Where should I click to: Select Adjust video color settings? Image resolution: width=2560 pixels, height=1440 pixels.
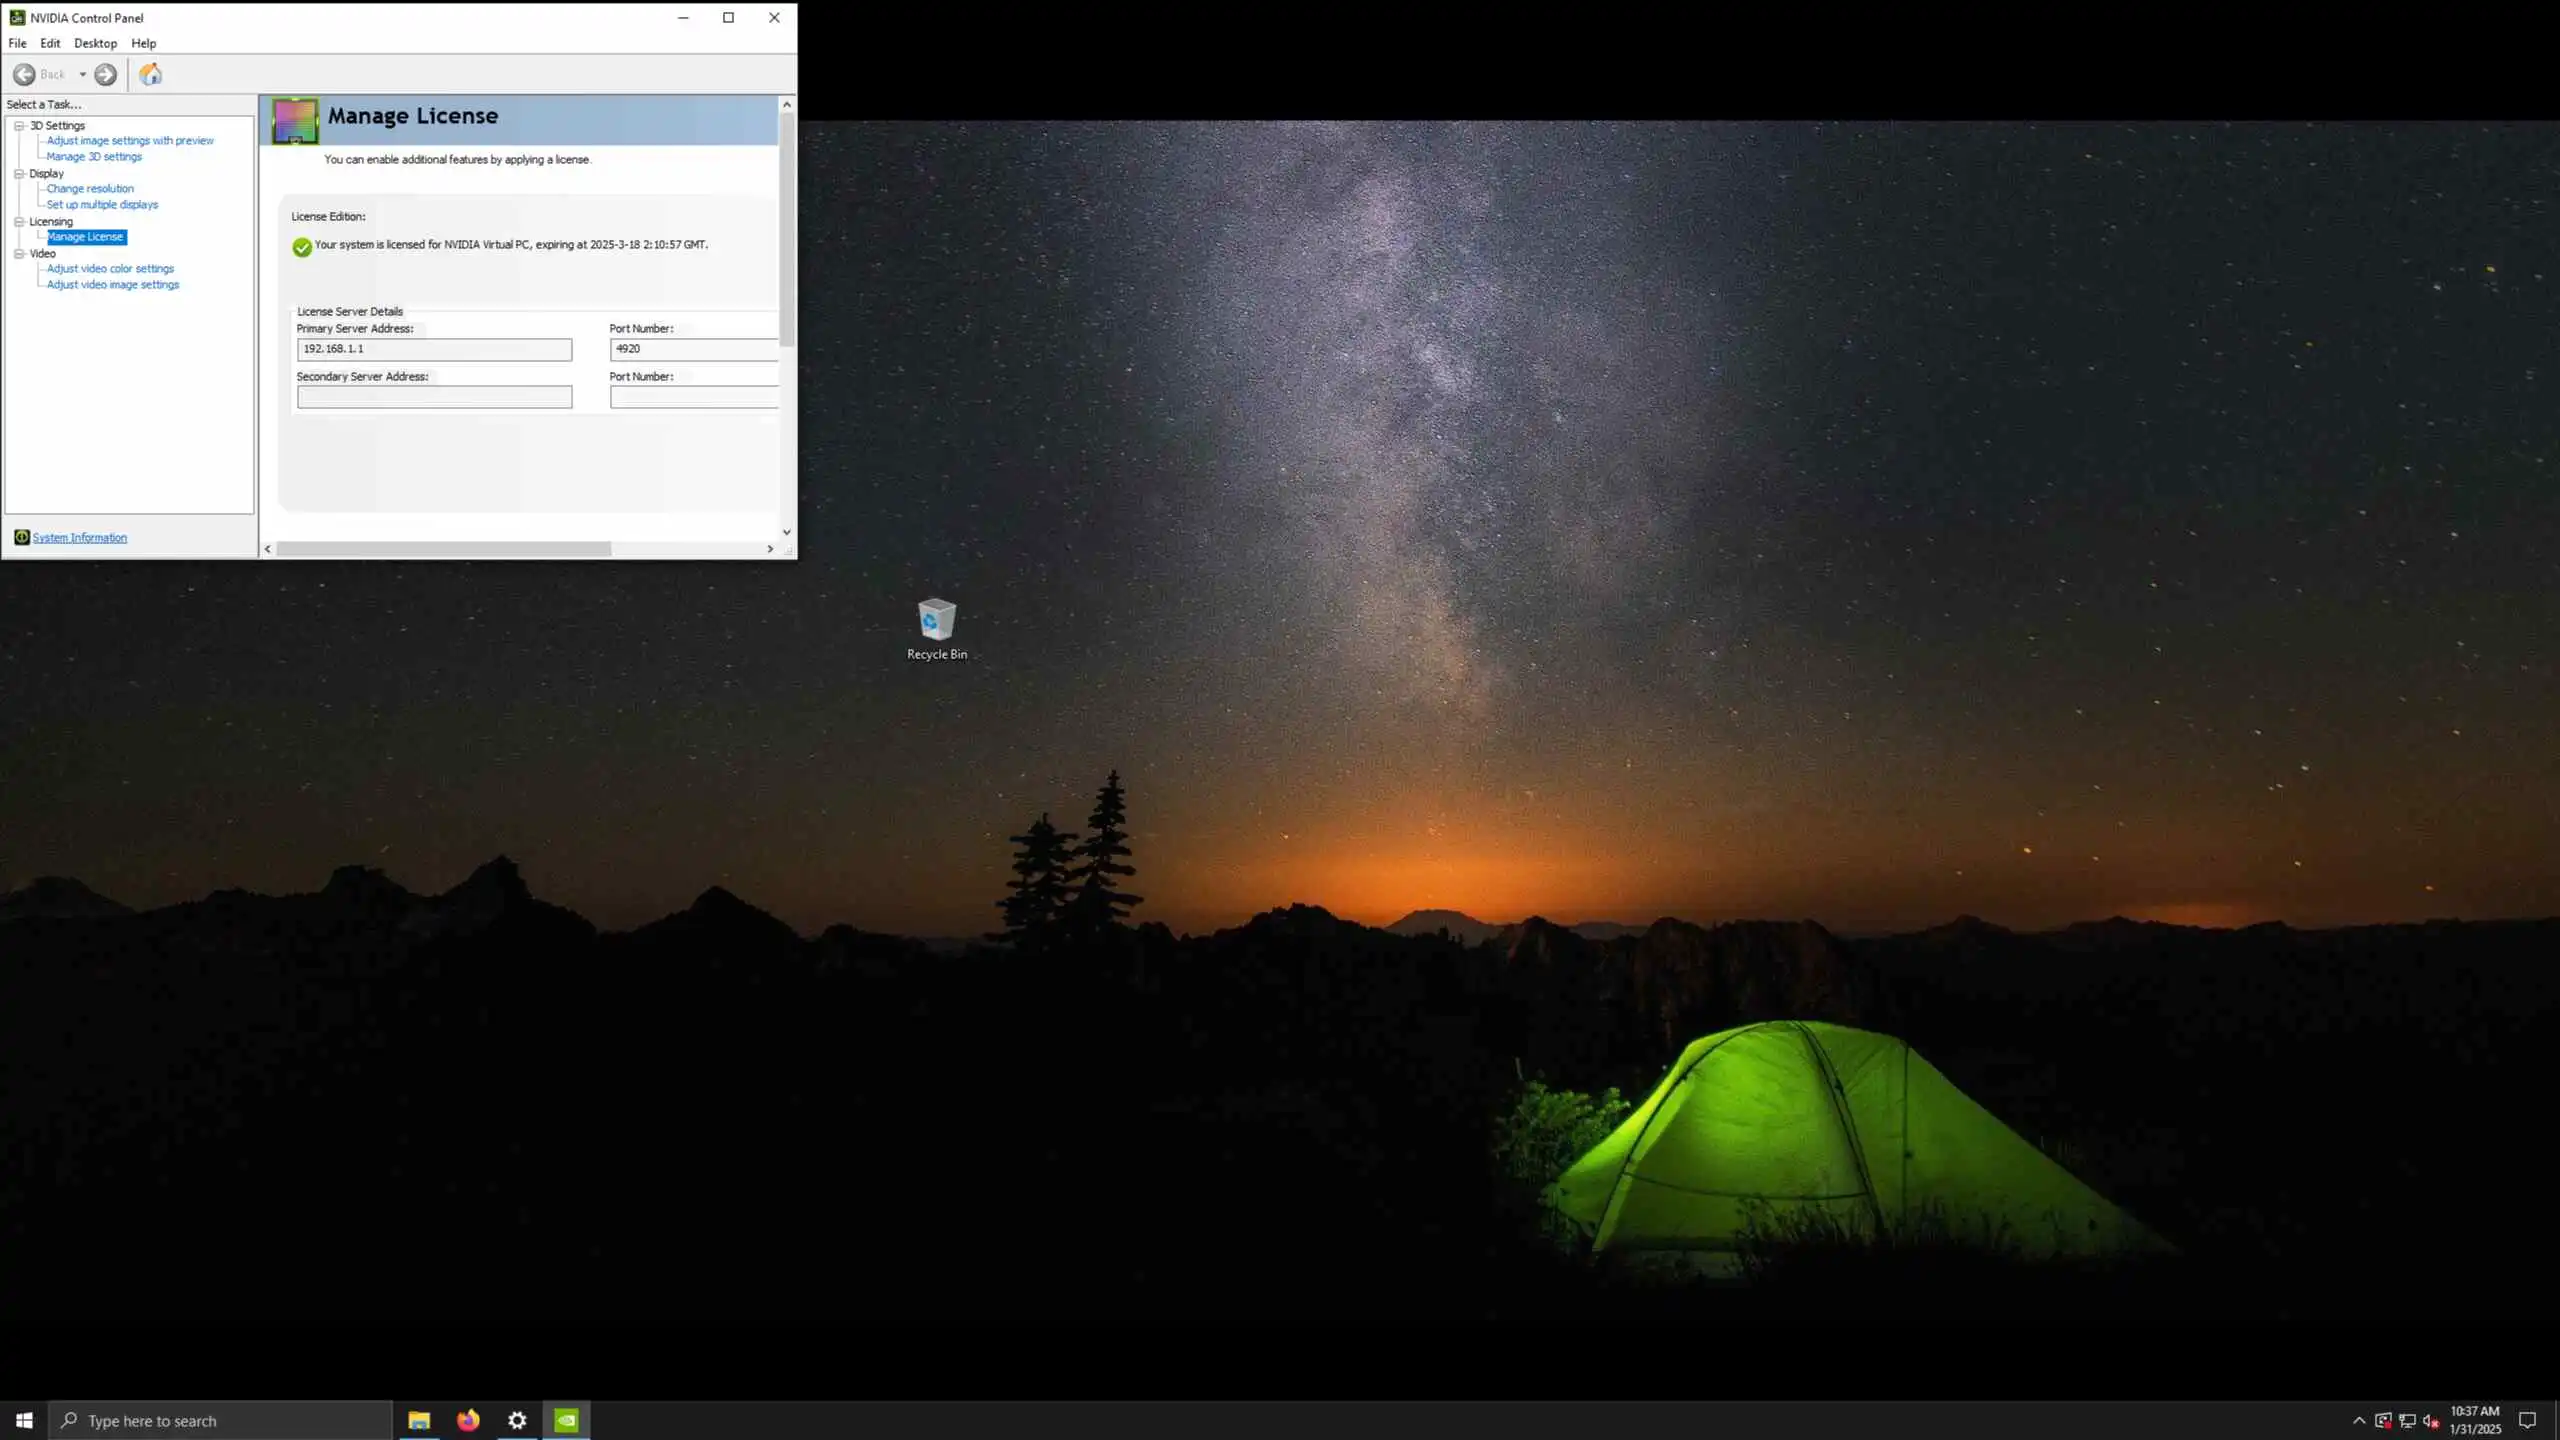pos(110,269)
